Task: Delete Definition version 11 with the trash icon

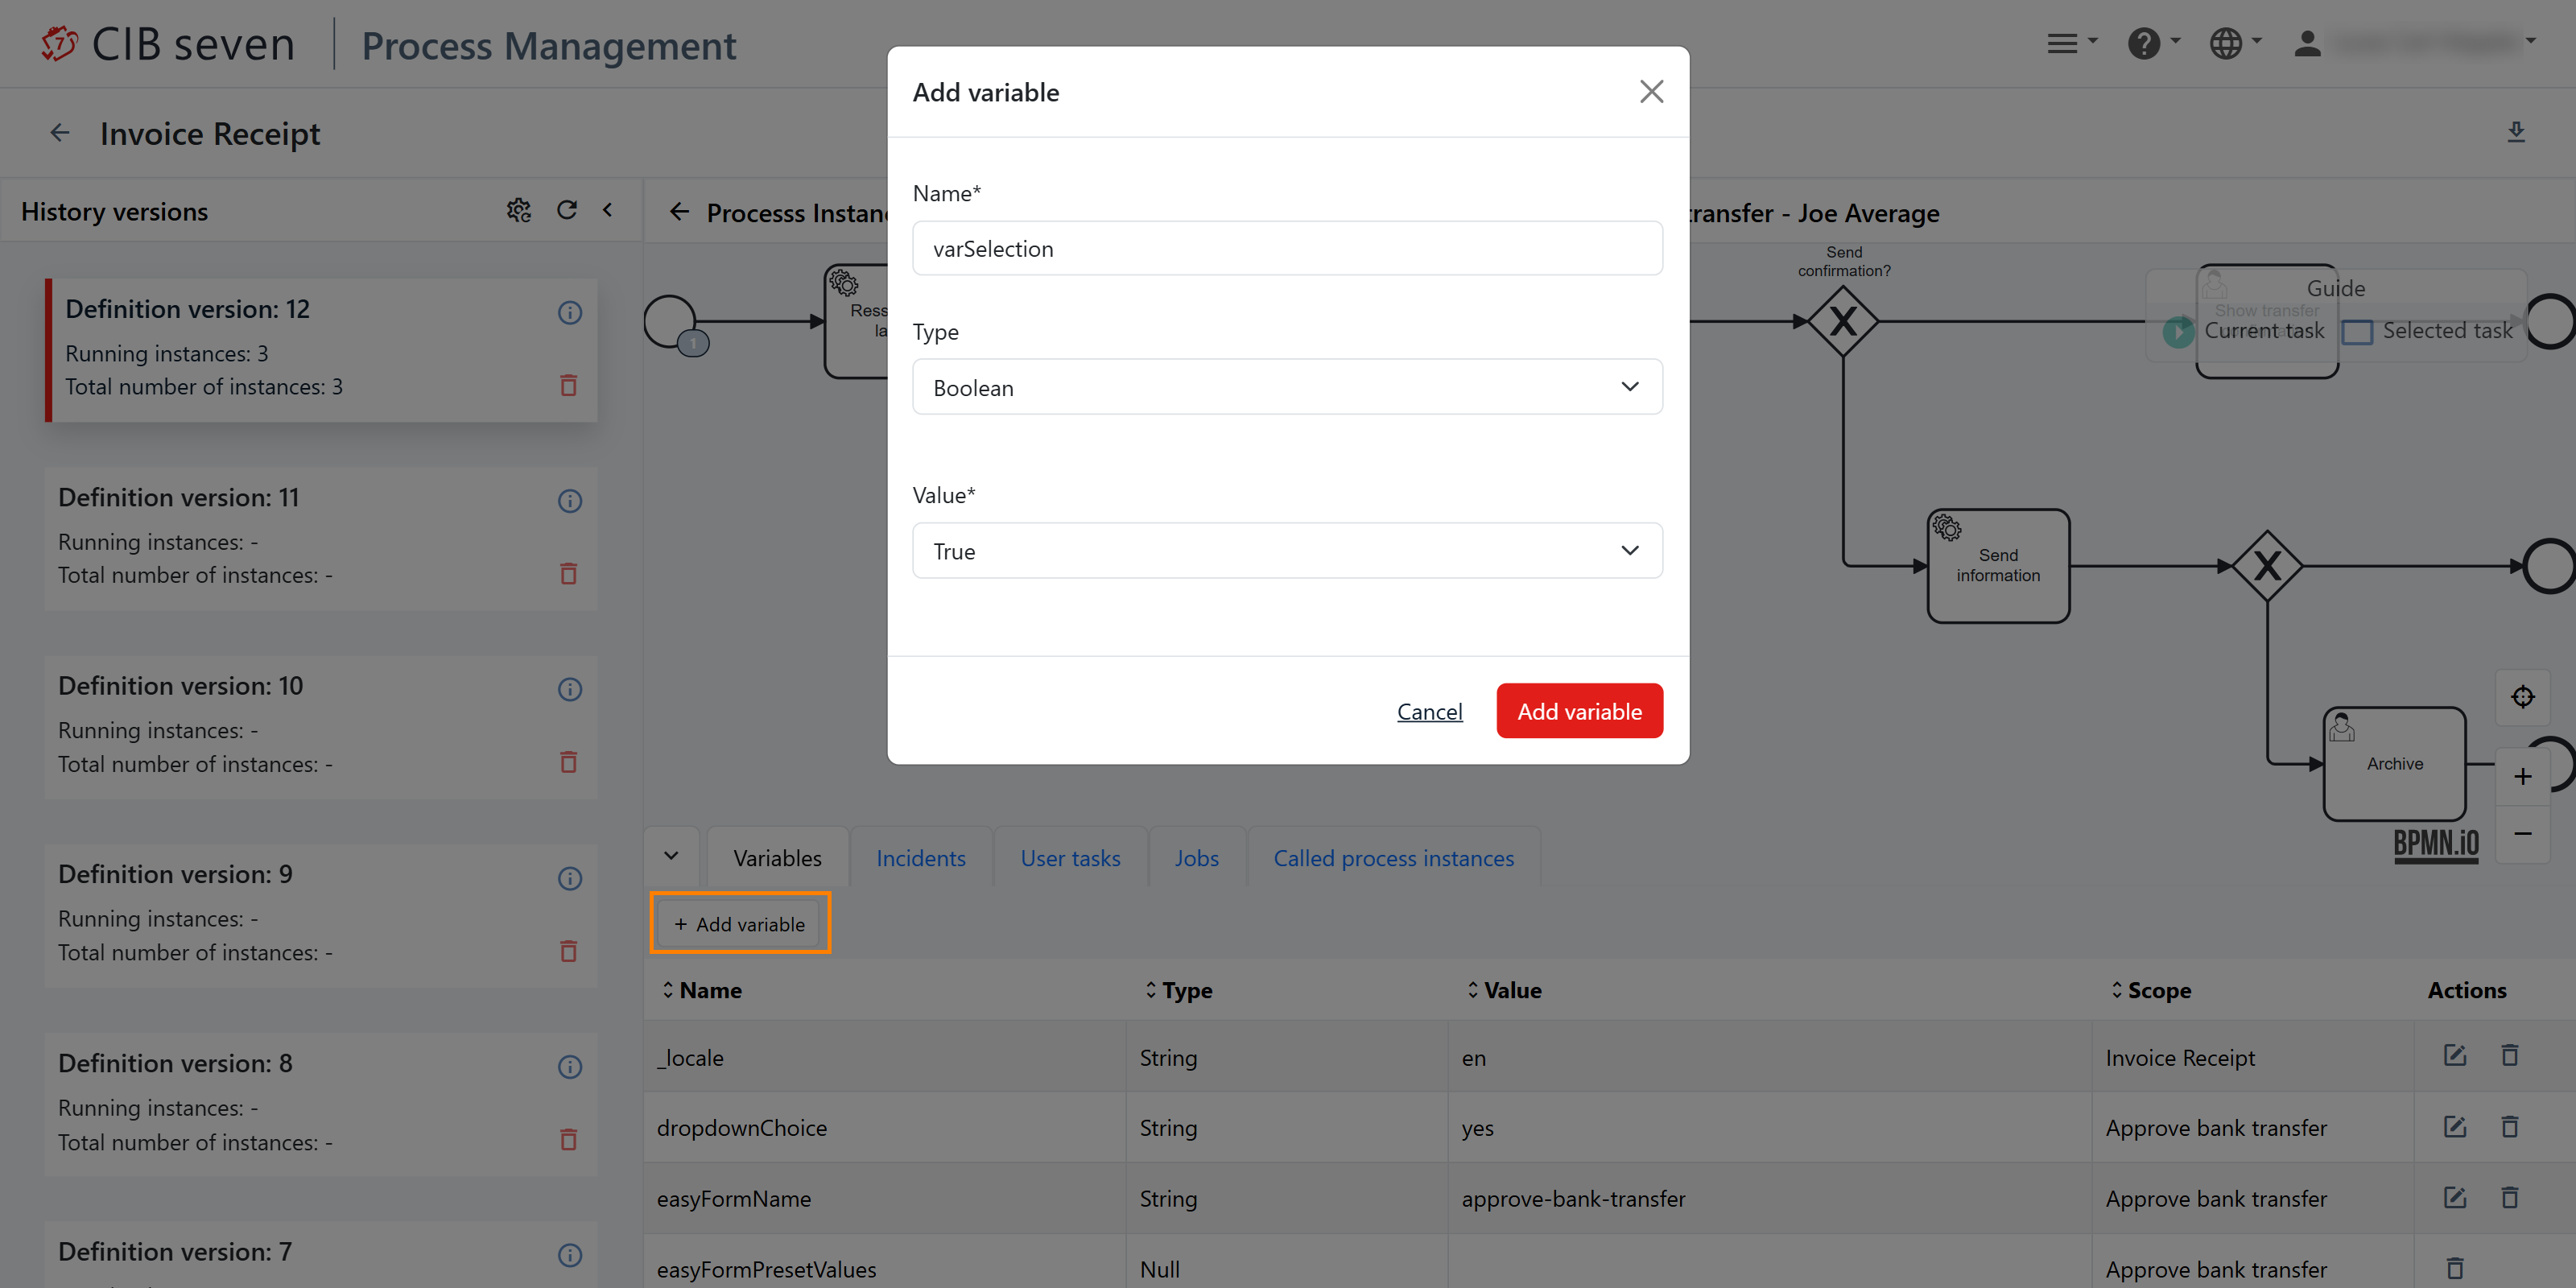Action: pos(568,574)
